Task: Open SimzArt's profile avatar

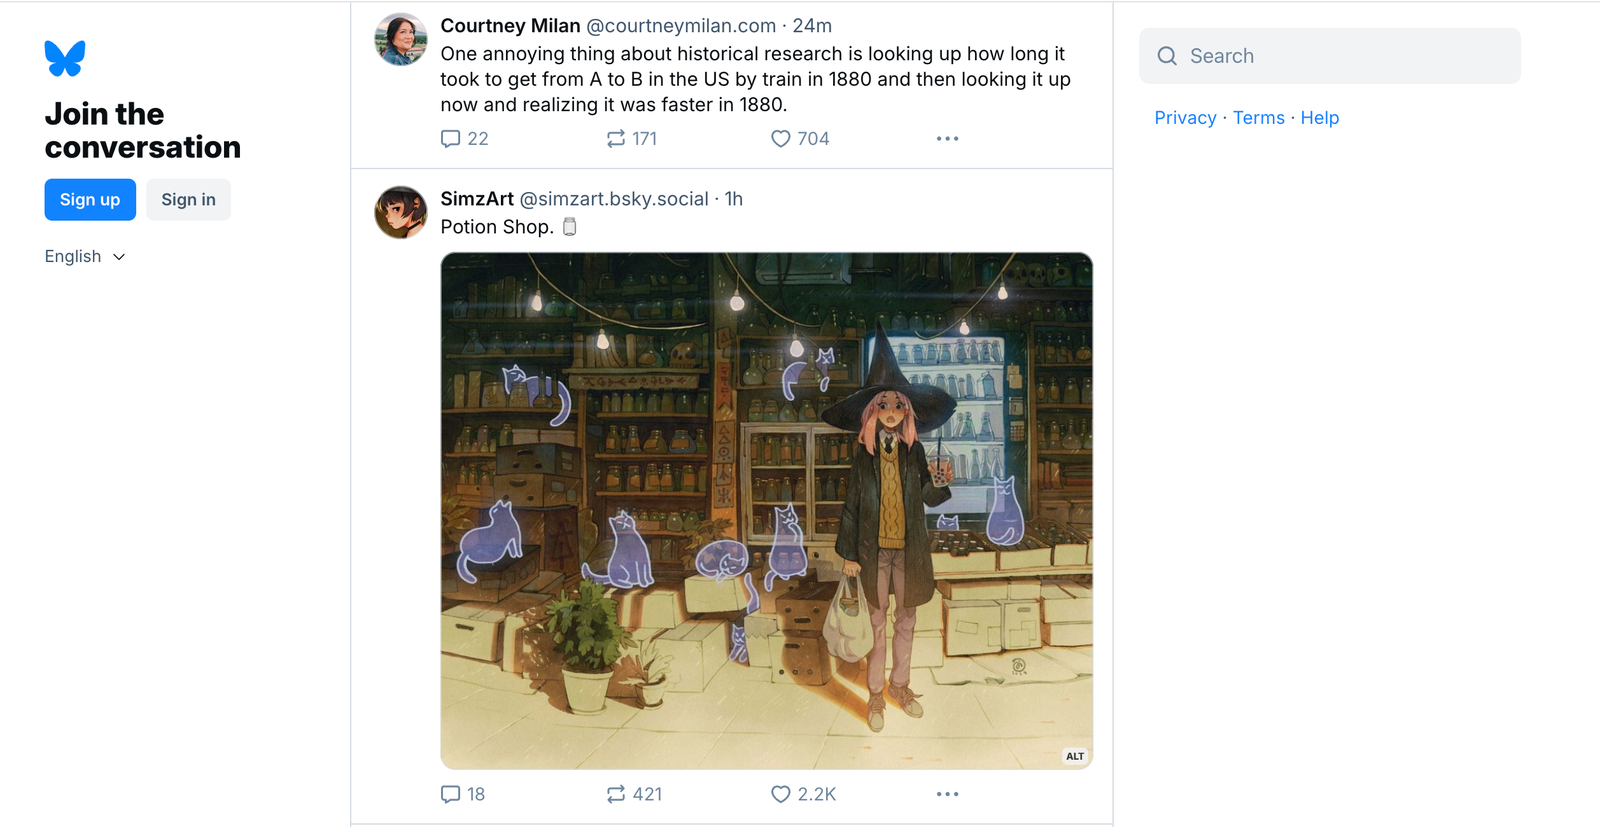Action: tap(401, 212)
